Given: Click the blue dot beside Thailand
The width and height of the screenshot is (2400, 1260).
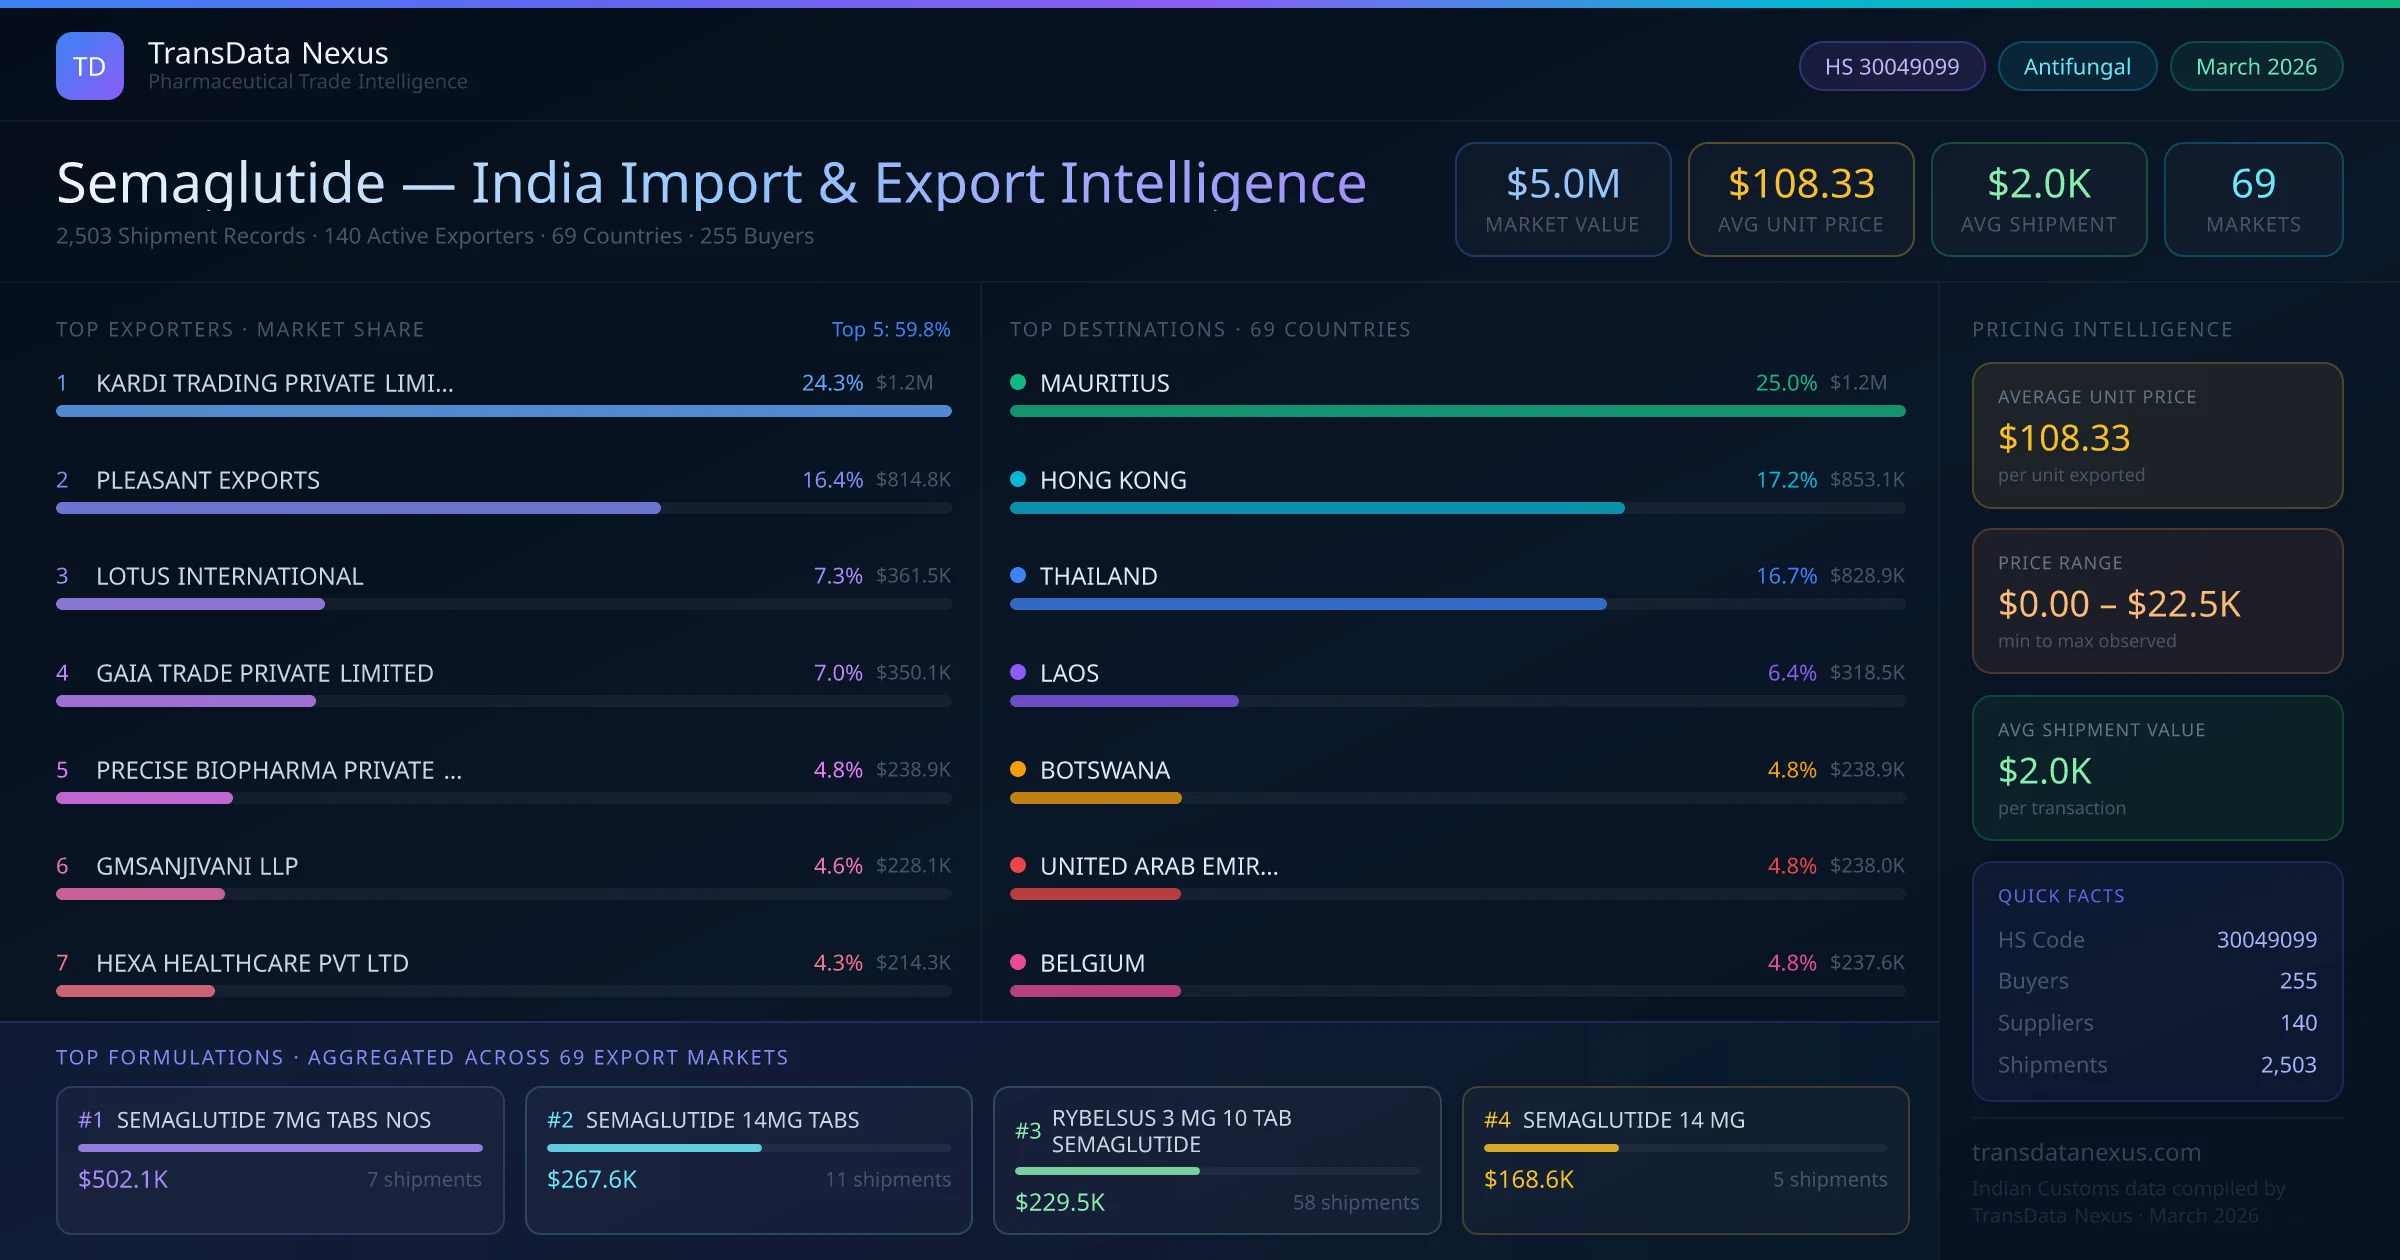Looking at the screenshot, I should pyautogui.click(x=1018, y=575).
